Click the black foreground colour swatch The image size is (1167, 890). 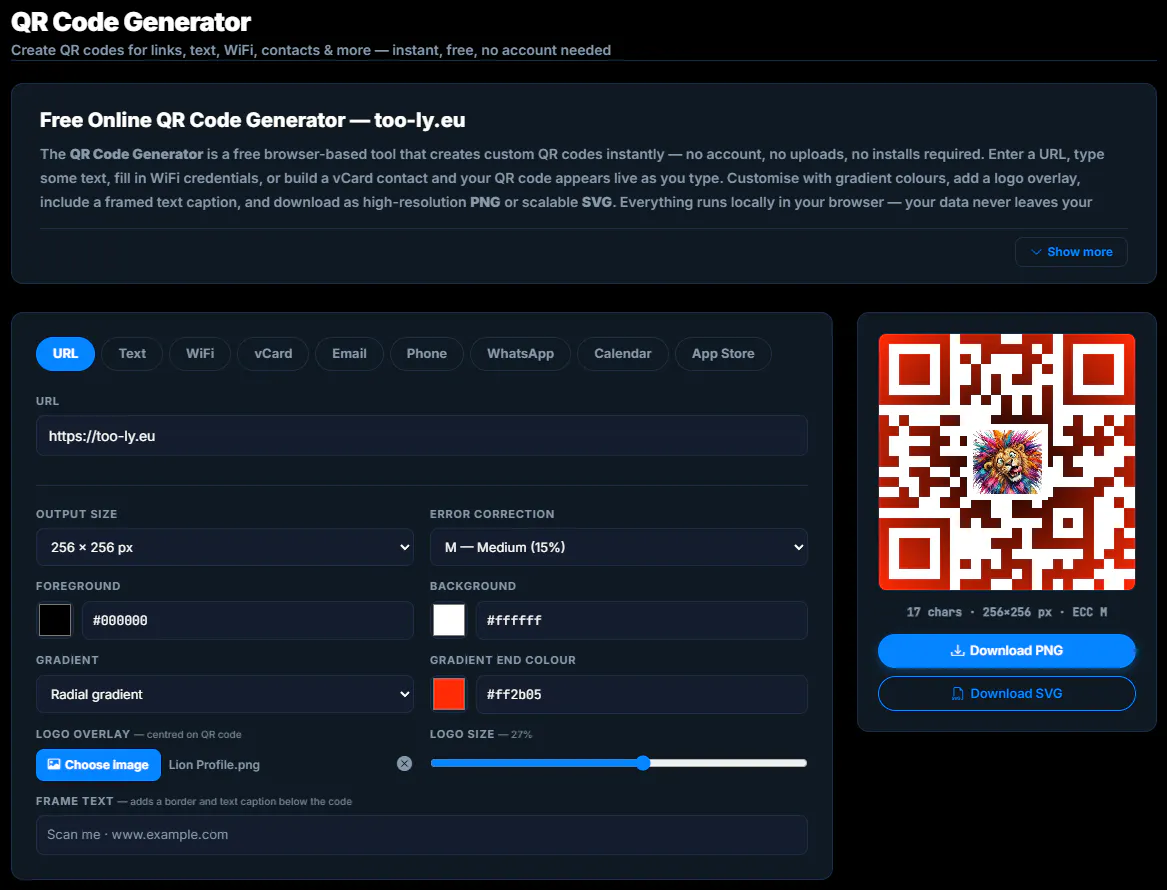55,620
